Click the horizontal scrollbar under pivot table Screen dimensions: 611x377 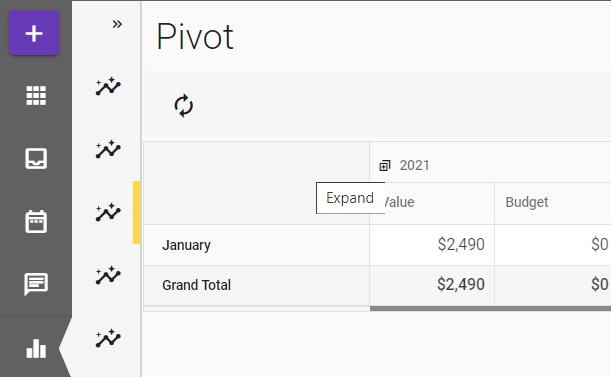(x=490, y=308)
